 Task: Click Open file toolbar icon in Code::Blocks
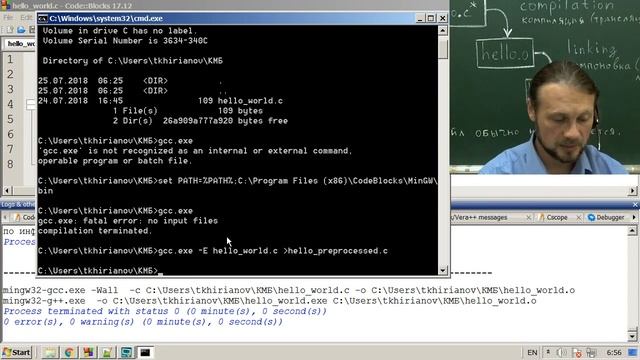[21, 30]
